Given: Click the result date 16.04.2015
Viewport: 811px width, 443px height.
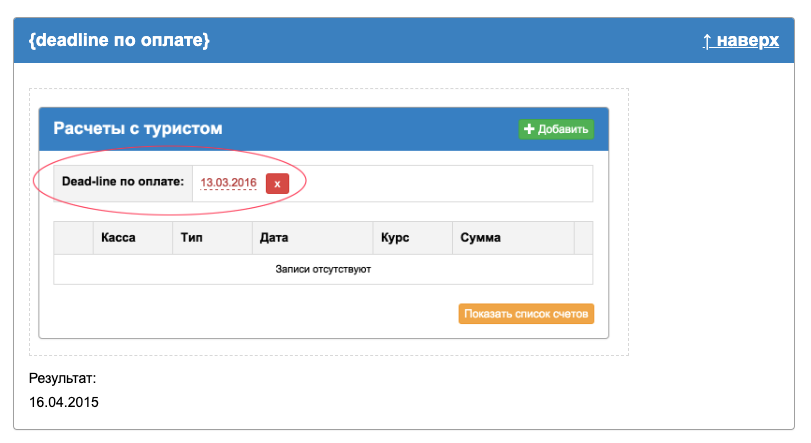Looking at the screenshot, I should tap(64, 402).
